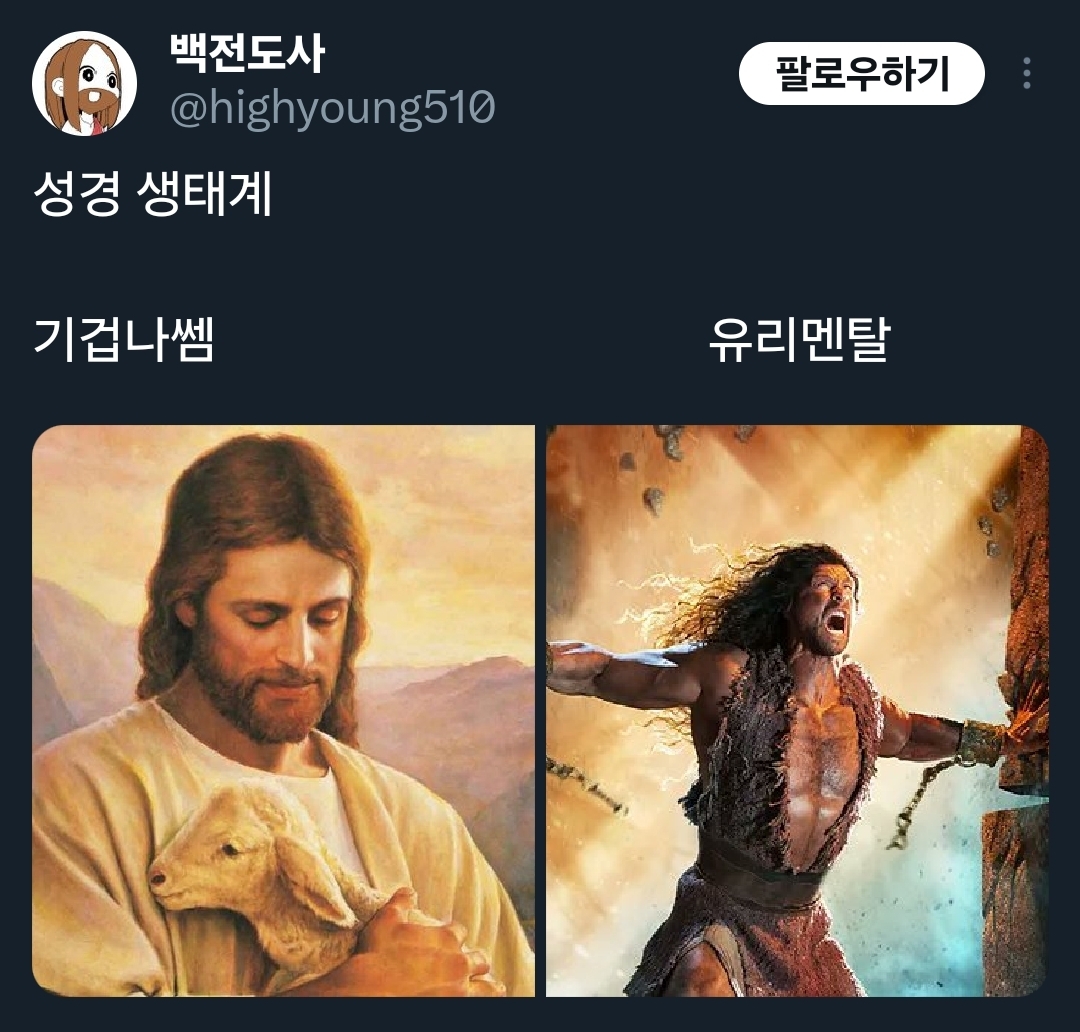Open the 백전도사 display name link

[x=247, y=53]
